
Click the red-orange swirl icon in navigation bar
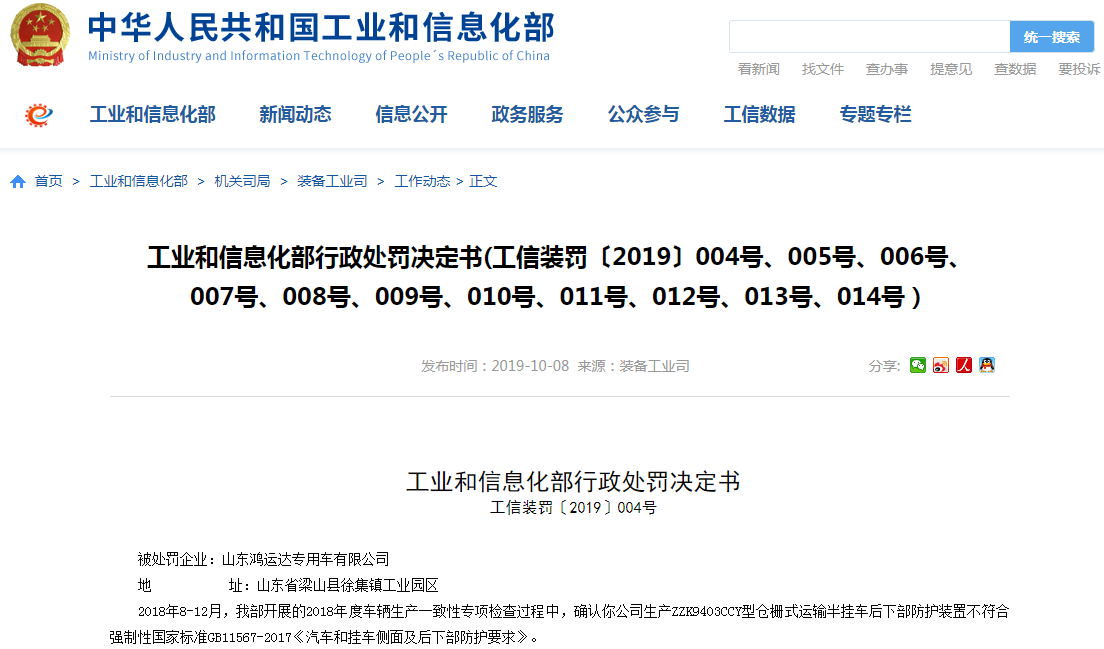coord(39,115)
